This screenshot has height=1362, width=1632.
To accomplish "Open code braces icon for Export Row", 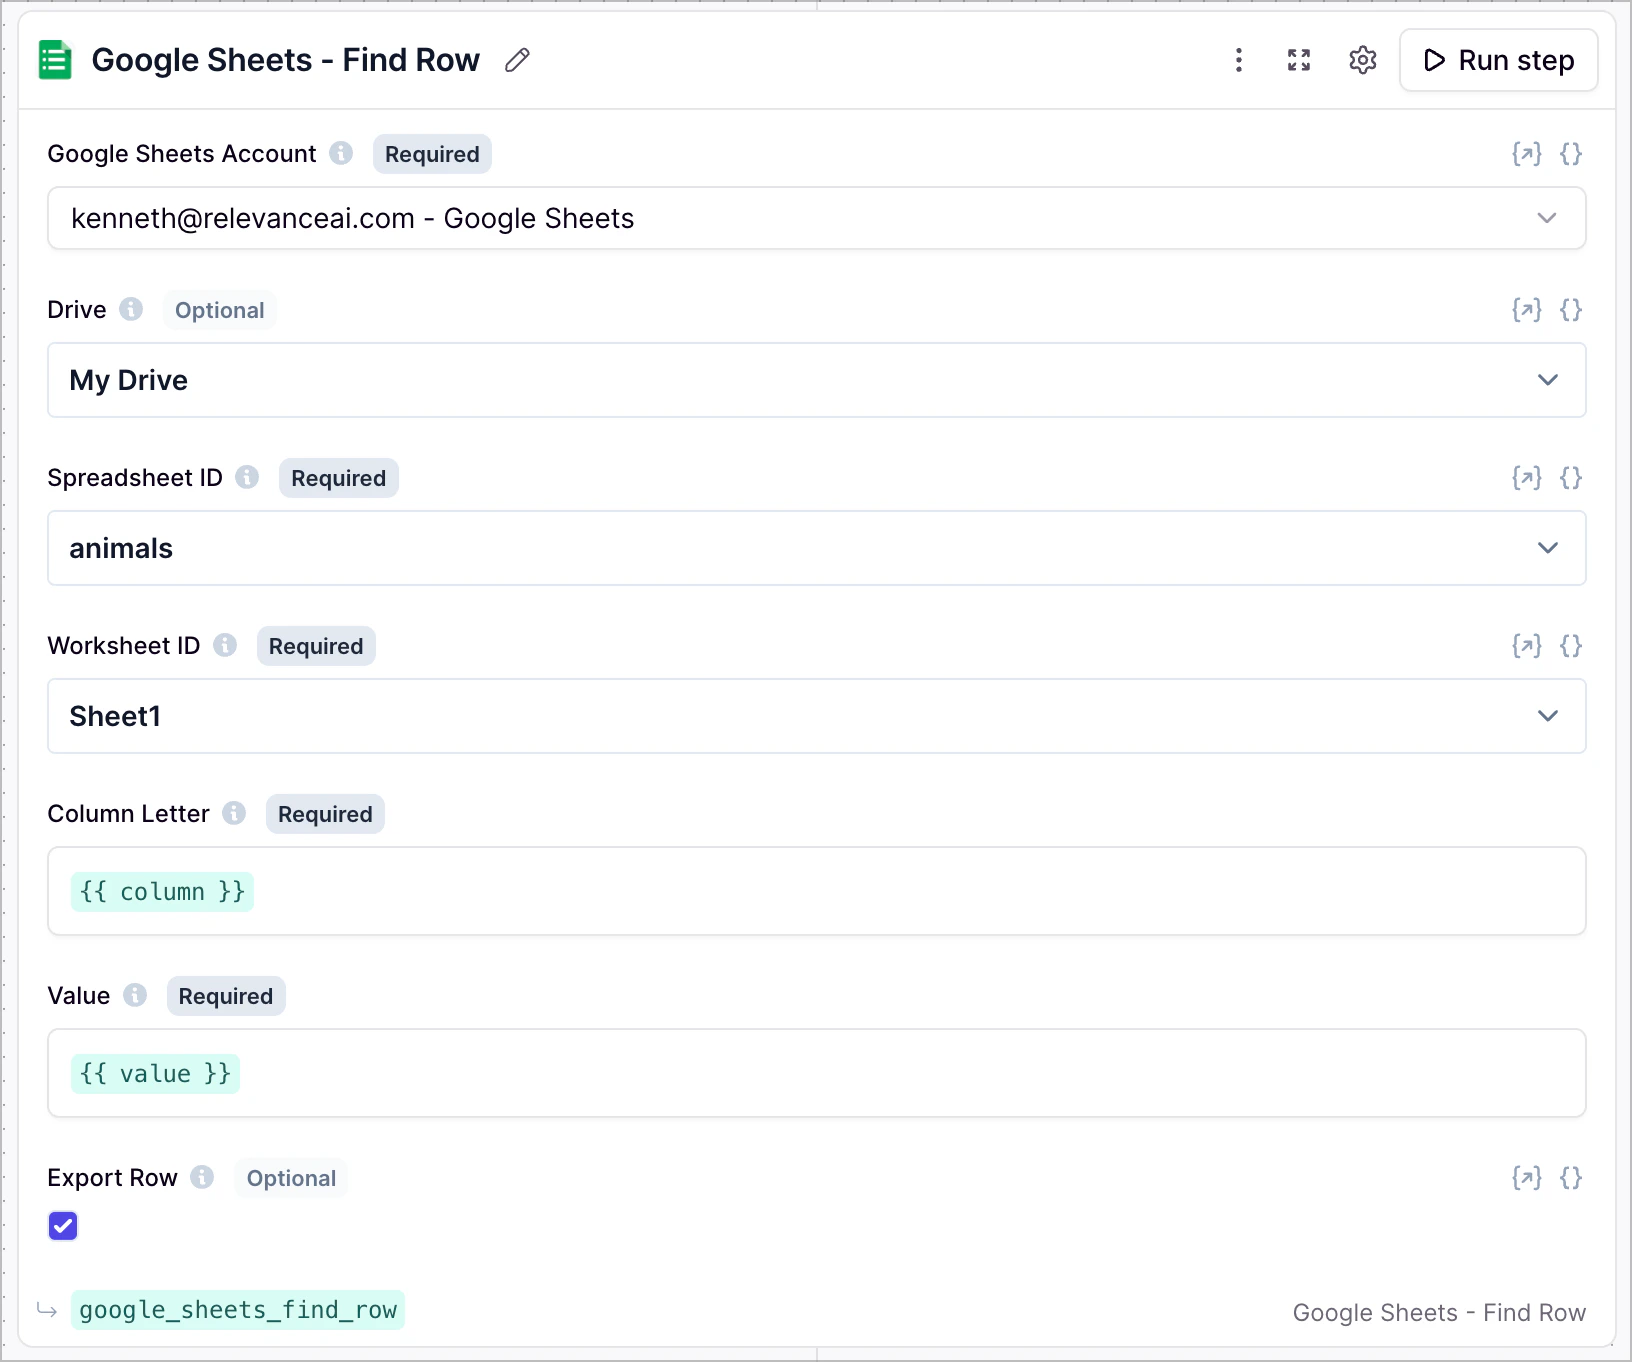I will [x=1571, y=1178].
